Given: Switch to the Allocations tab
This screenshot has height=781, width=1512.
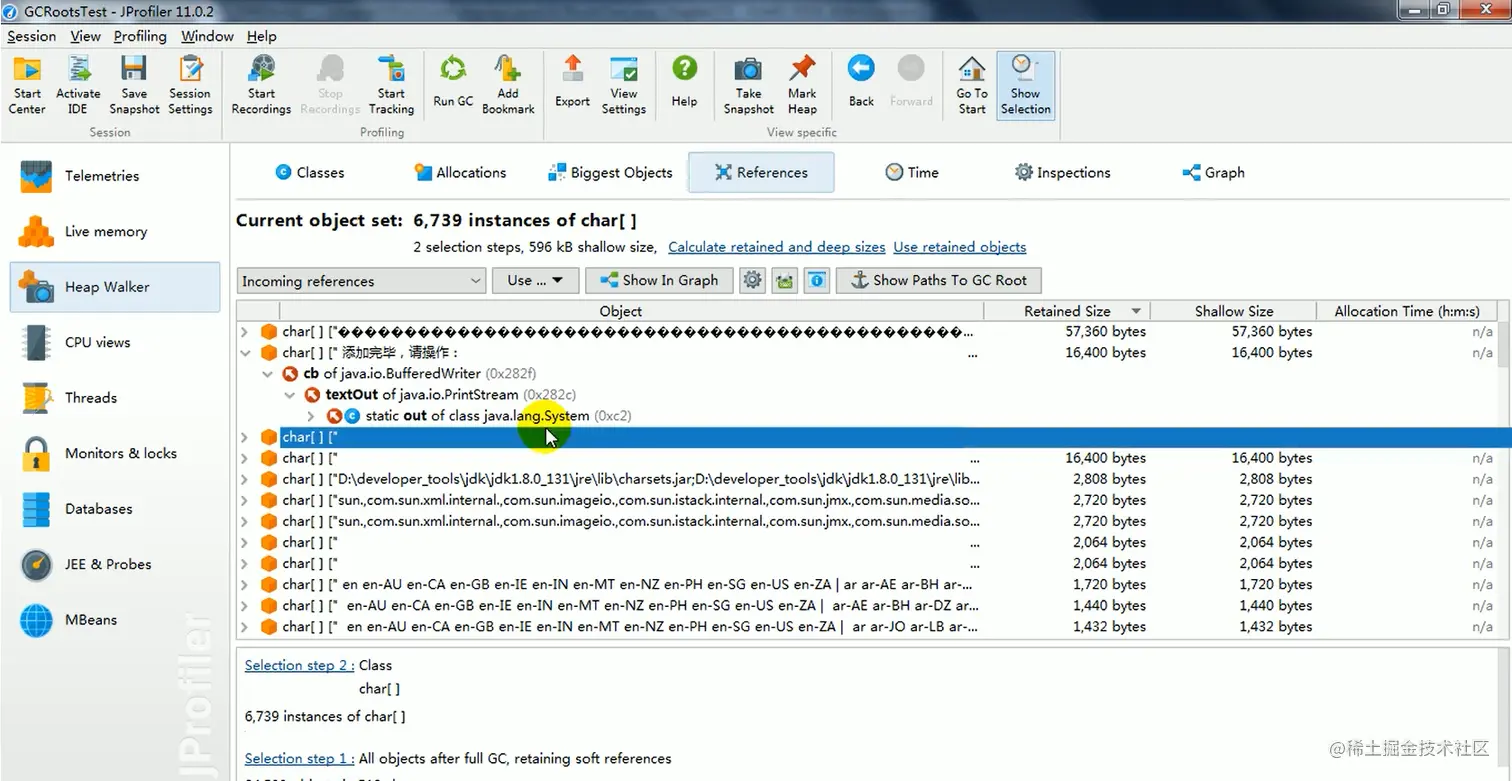Looking at the screenshot, I should point(460,172).
